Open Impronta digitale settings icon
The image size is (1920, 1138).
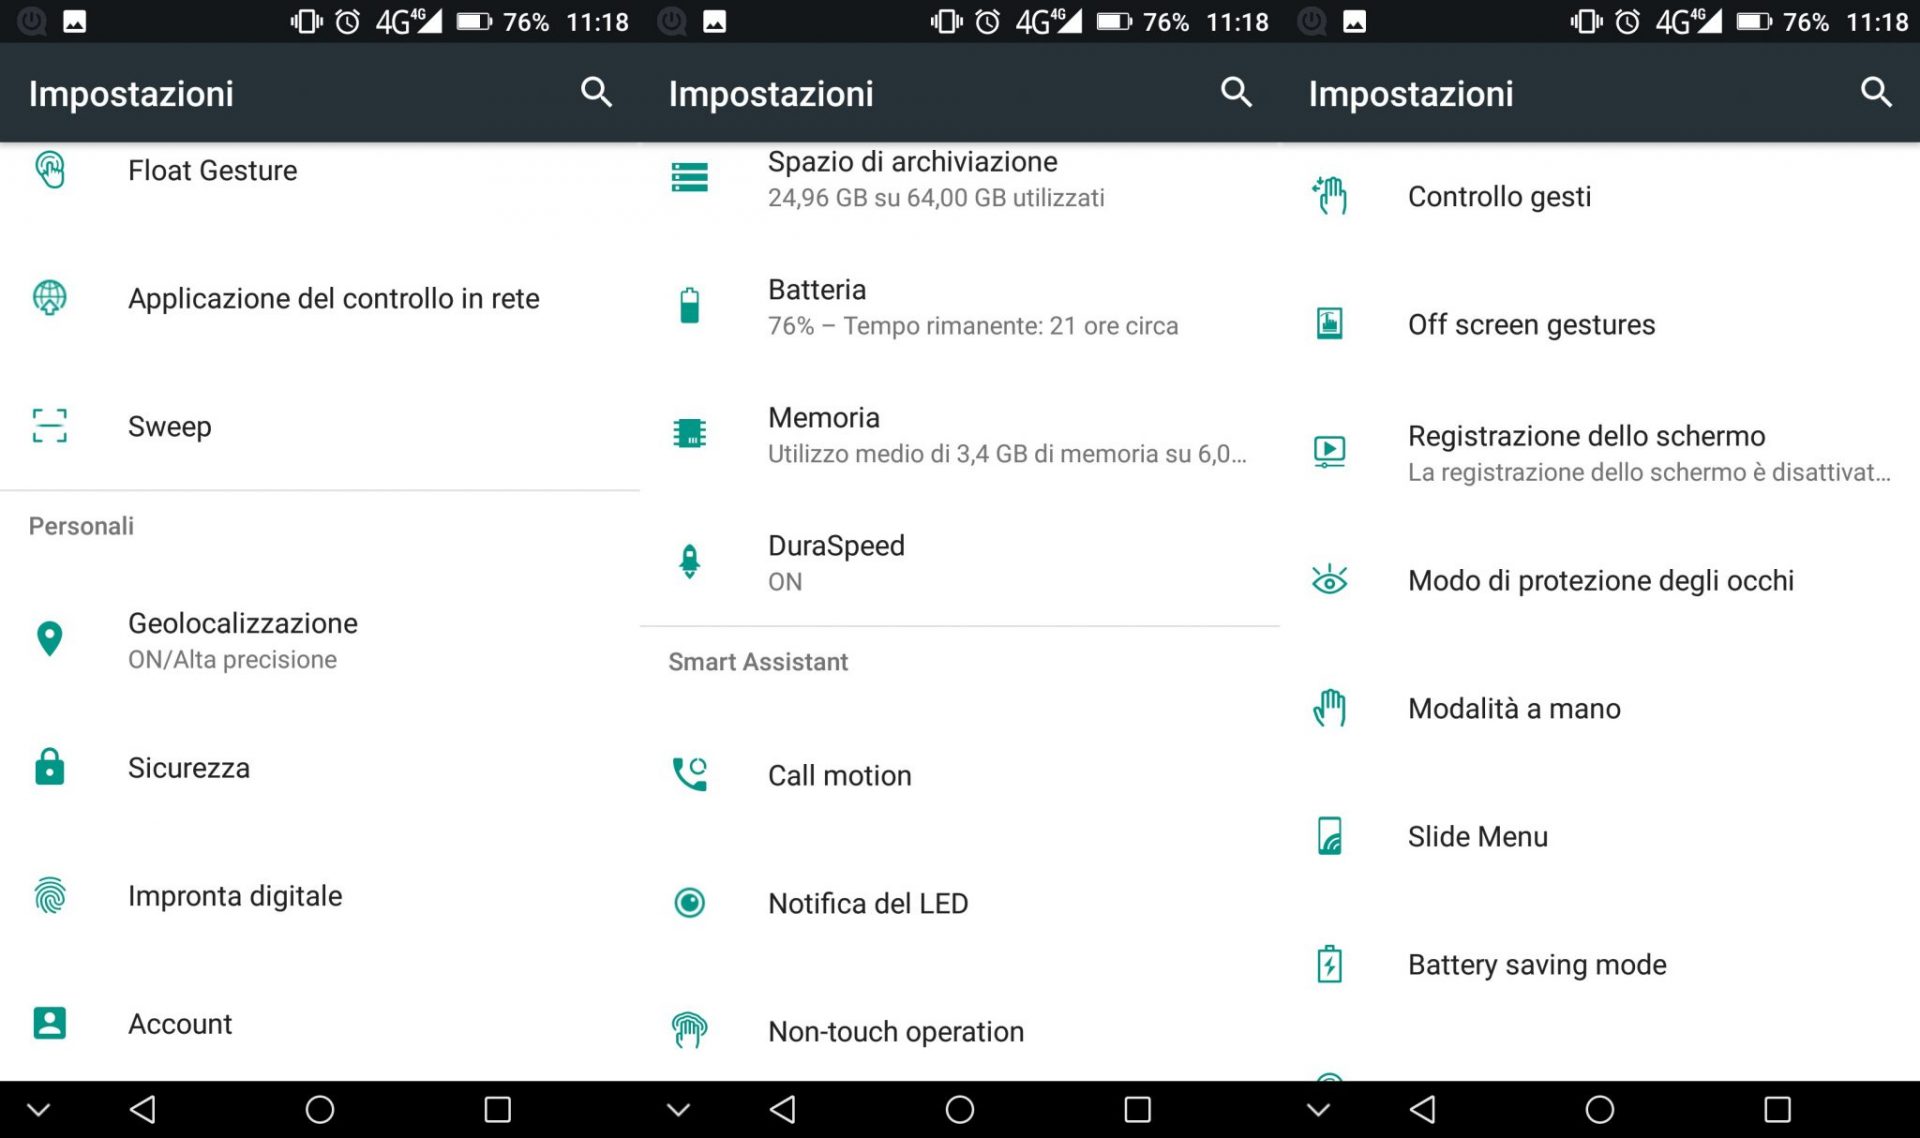[49, 894]
